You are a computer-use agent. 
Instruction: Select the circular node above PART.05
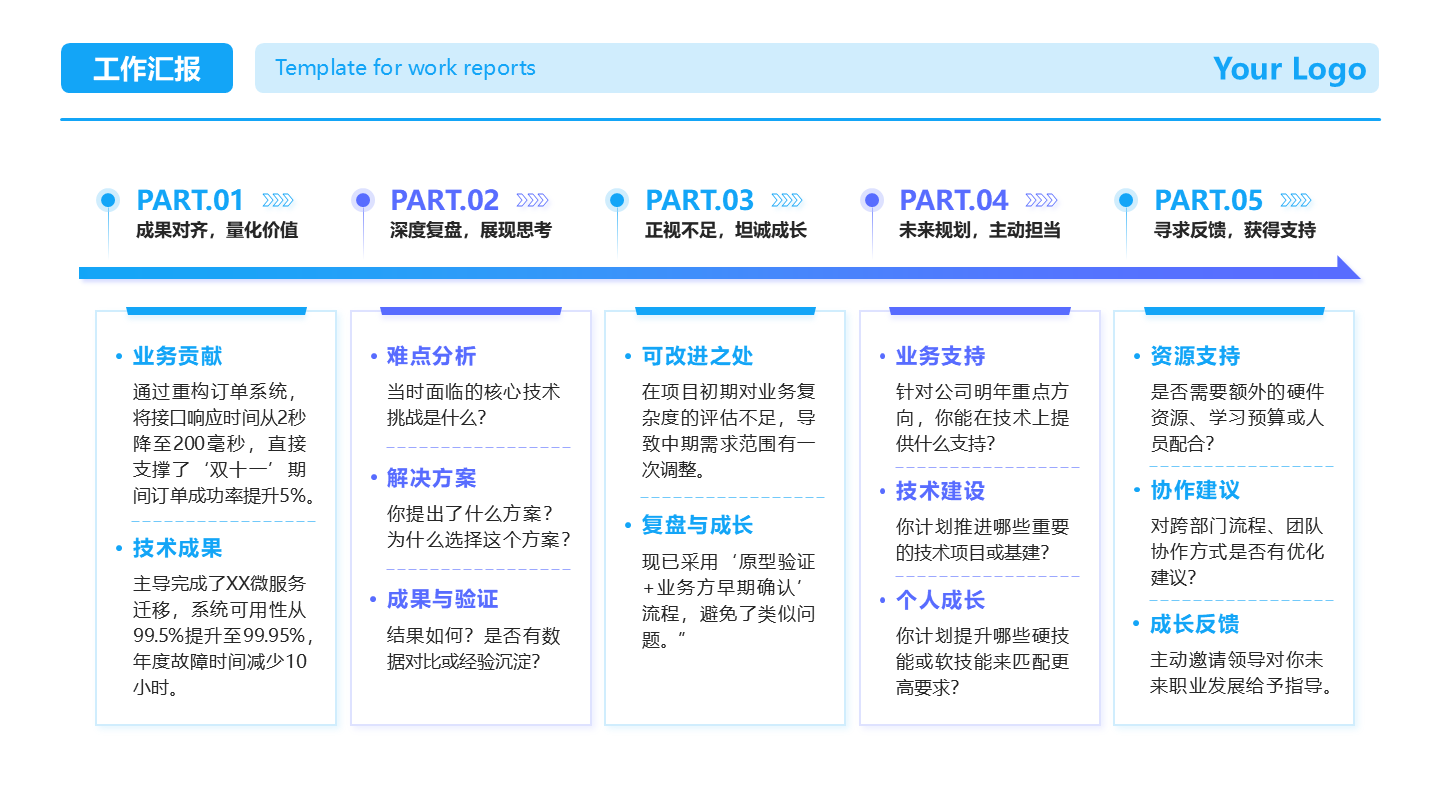point(1126,198)
